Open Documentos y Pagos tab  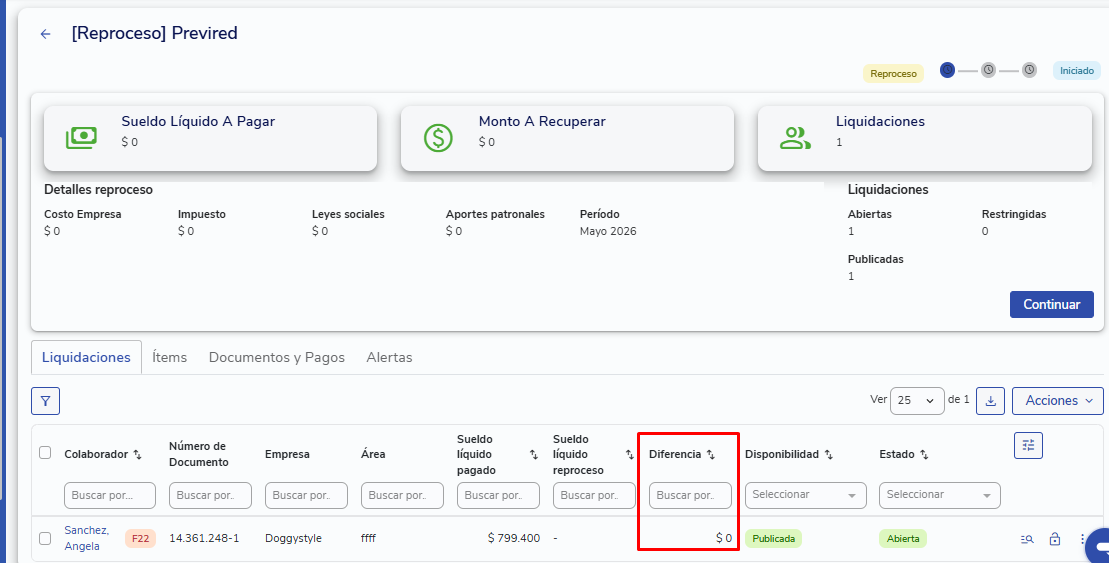277,357
